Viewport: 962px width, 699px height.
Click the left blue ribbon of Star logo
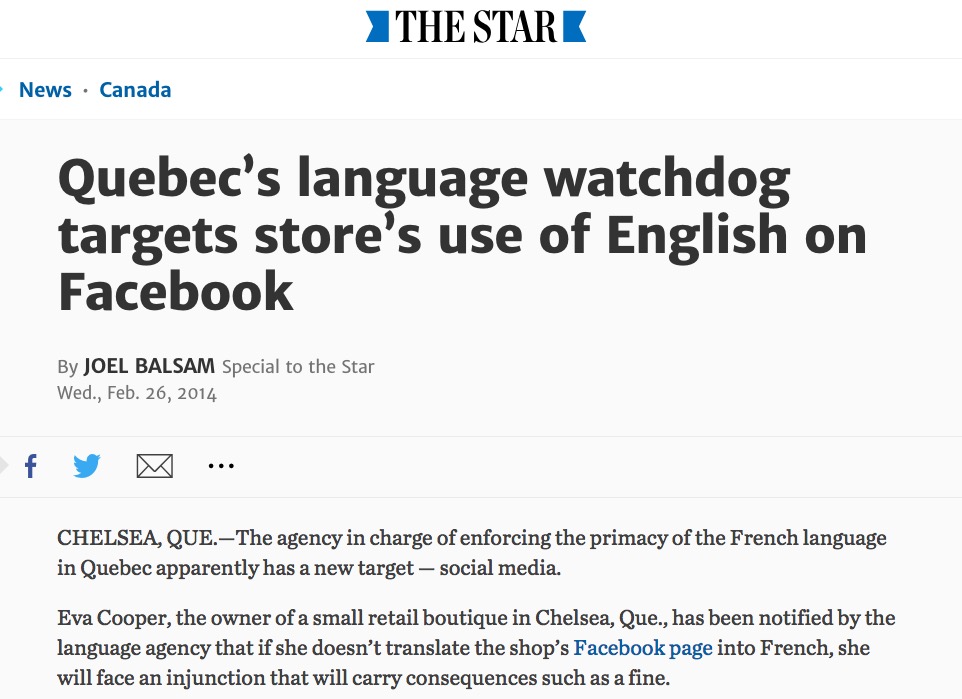tap(377, 27)
